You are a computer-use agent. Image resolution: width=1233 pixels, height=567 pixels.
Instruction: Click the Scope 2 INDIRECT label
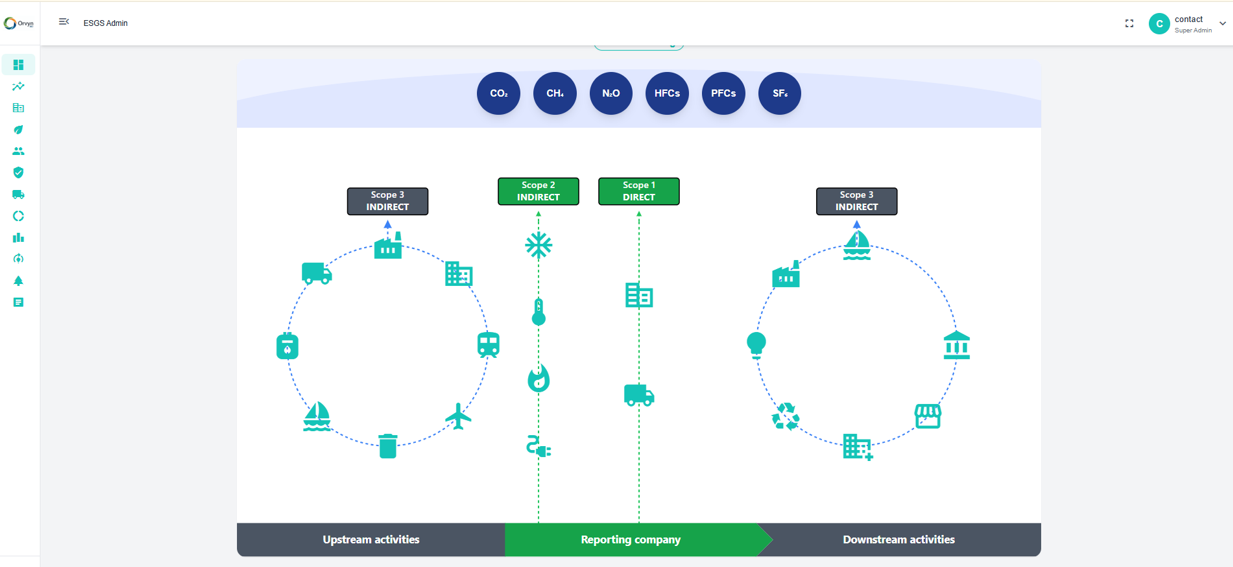538,191
